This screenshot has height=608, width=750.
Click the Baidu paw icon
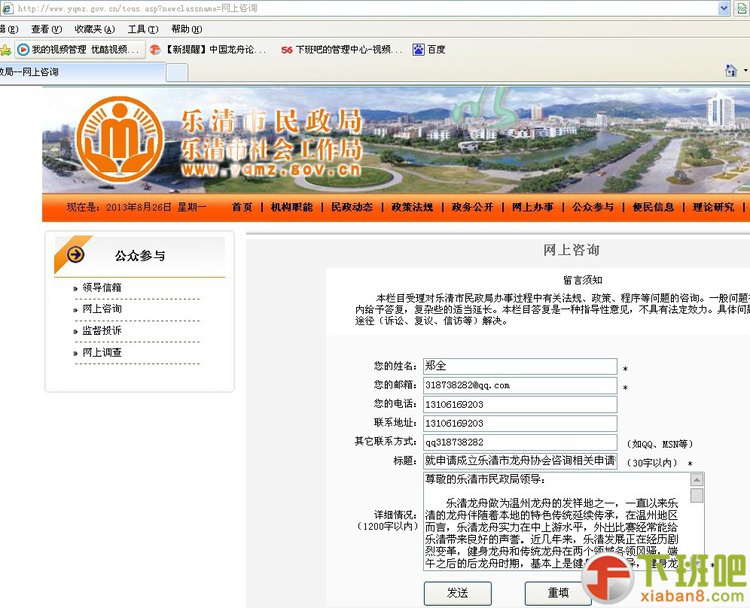click(x=419, y=50)
